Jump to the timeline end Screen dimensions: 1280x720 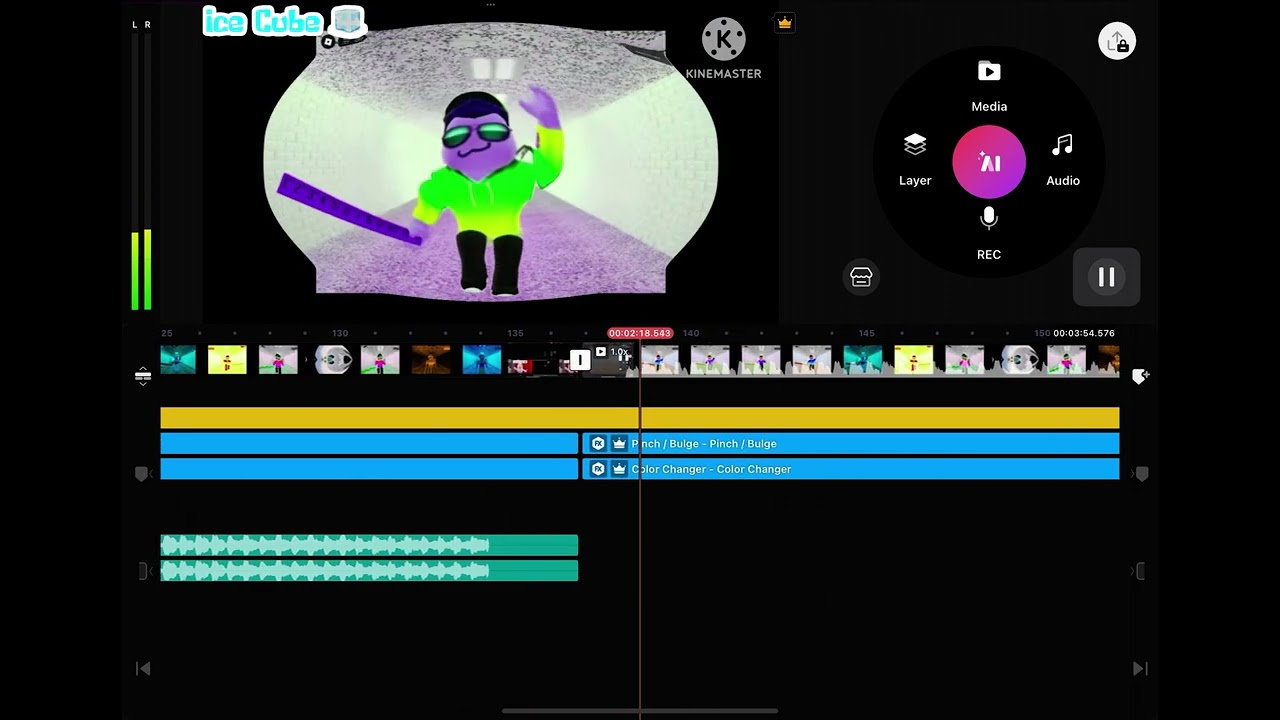click(1140, 668)
